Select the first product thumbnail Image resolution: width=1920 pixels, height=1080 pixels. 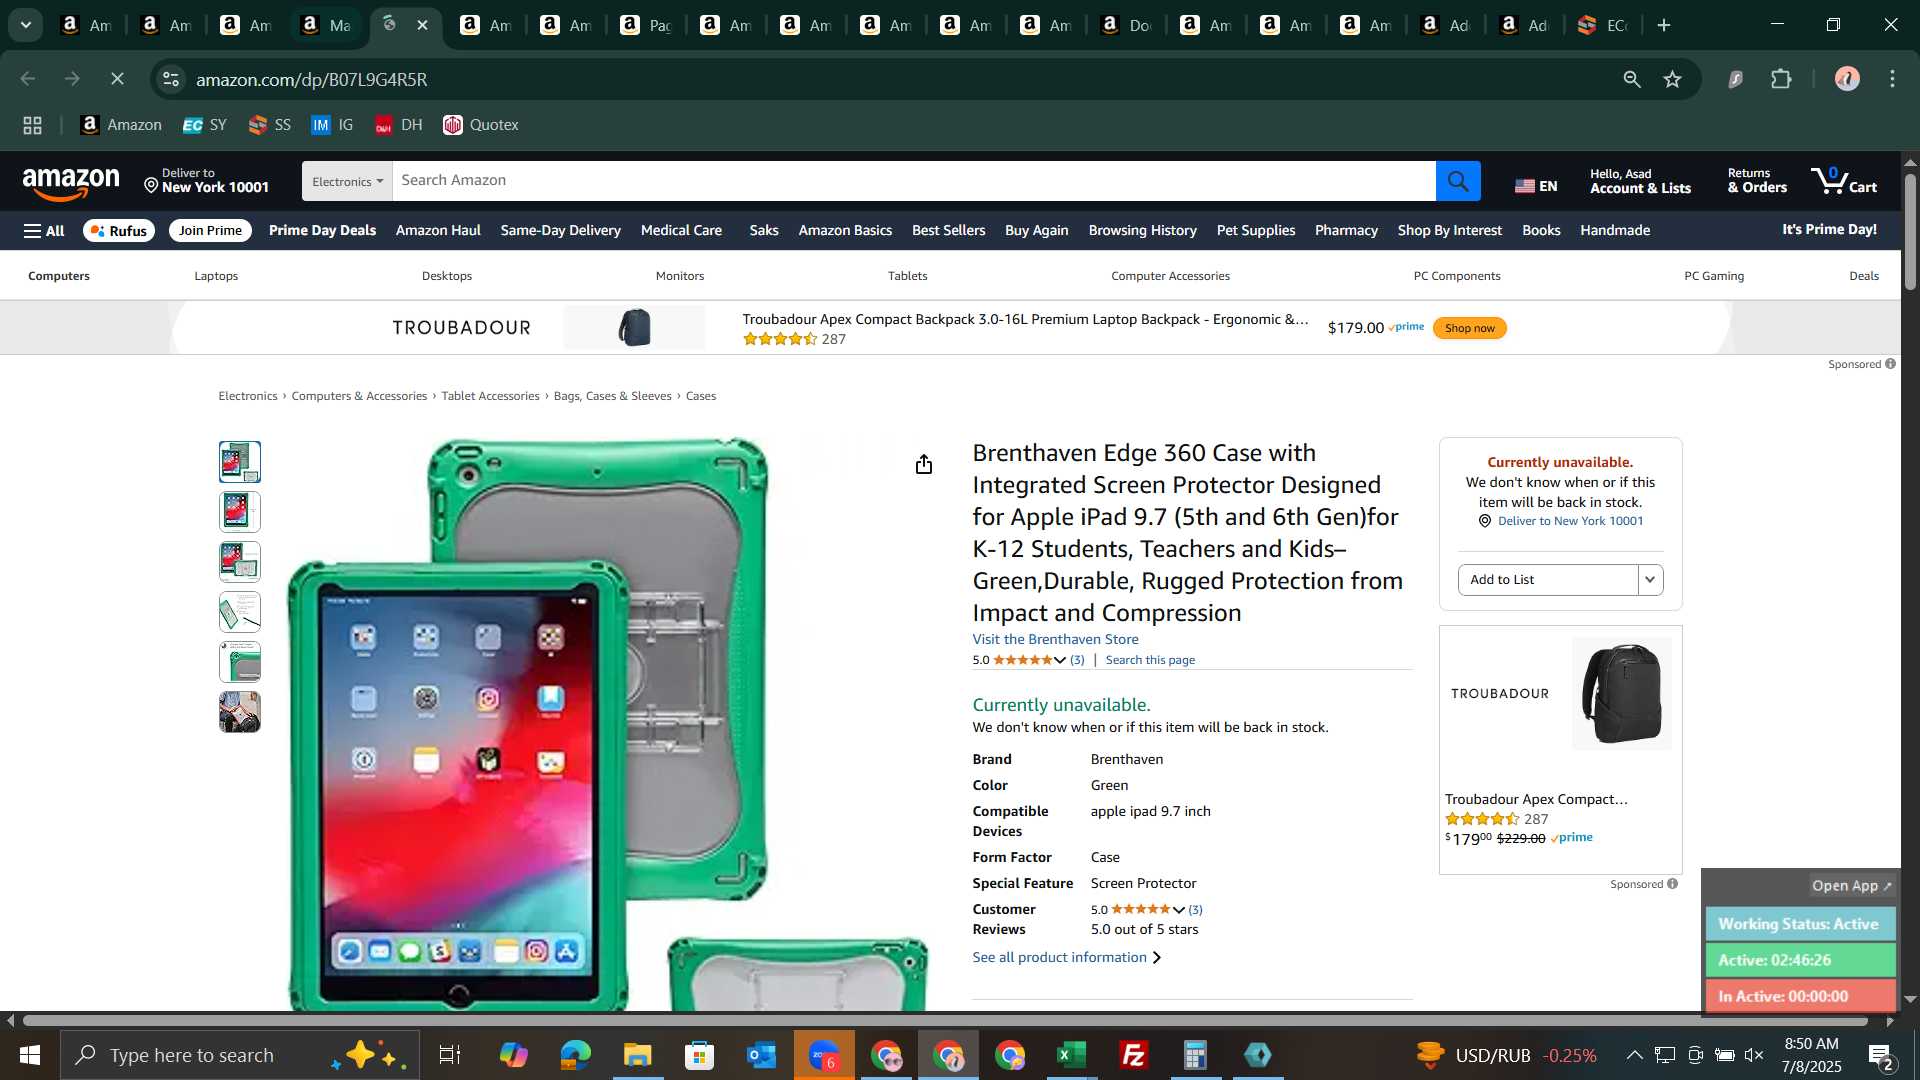(x=240, y=462)
